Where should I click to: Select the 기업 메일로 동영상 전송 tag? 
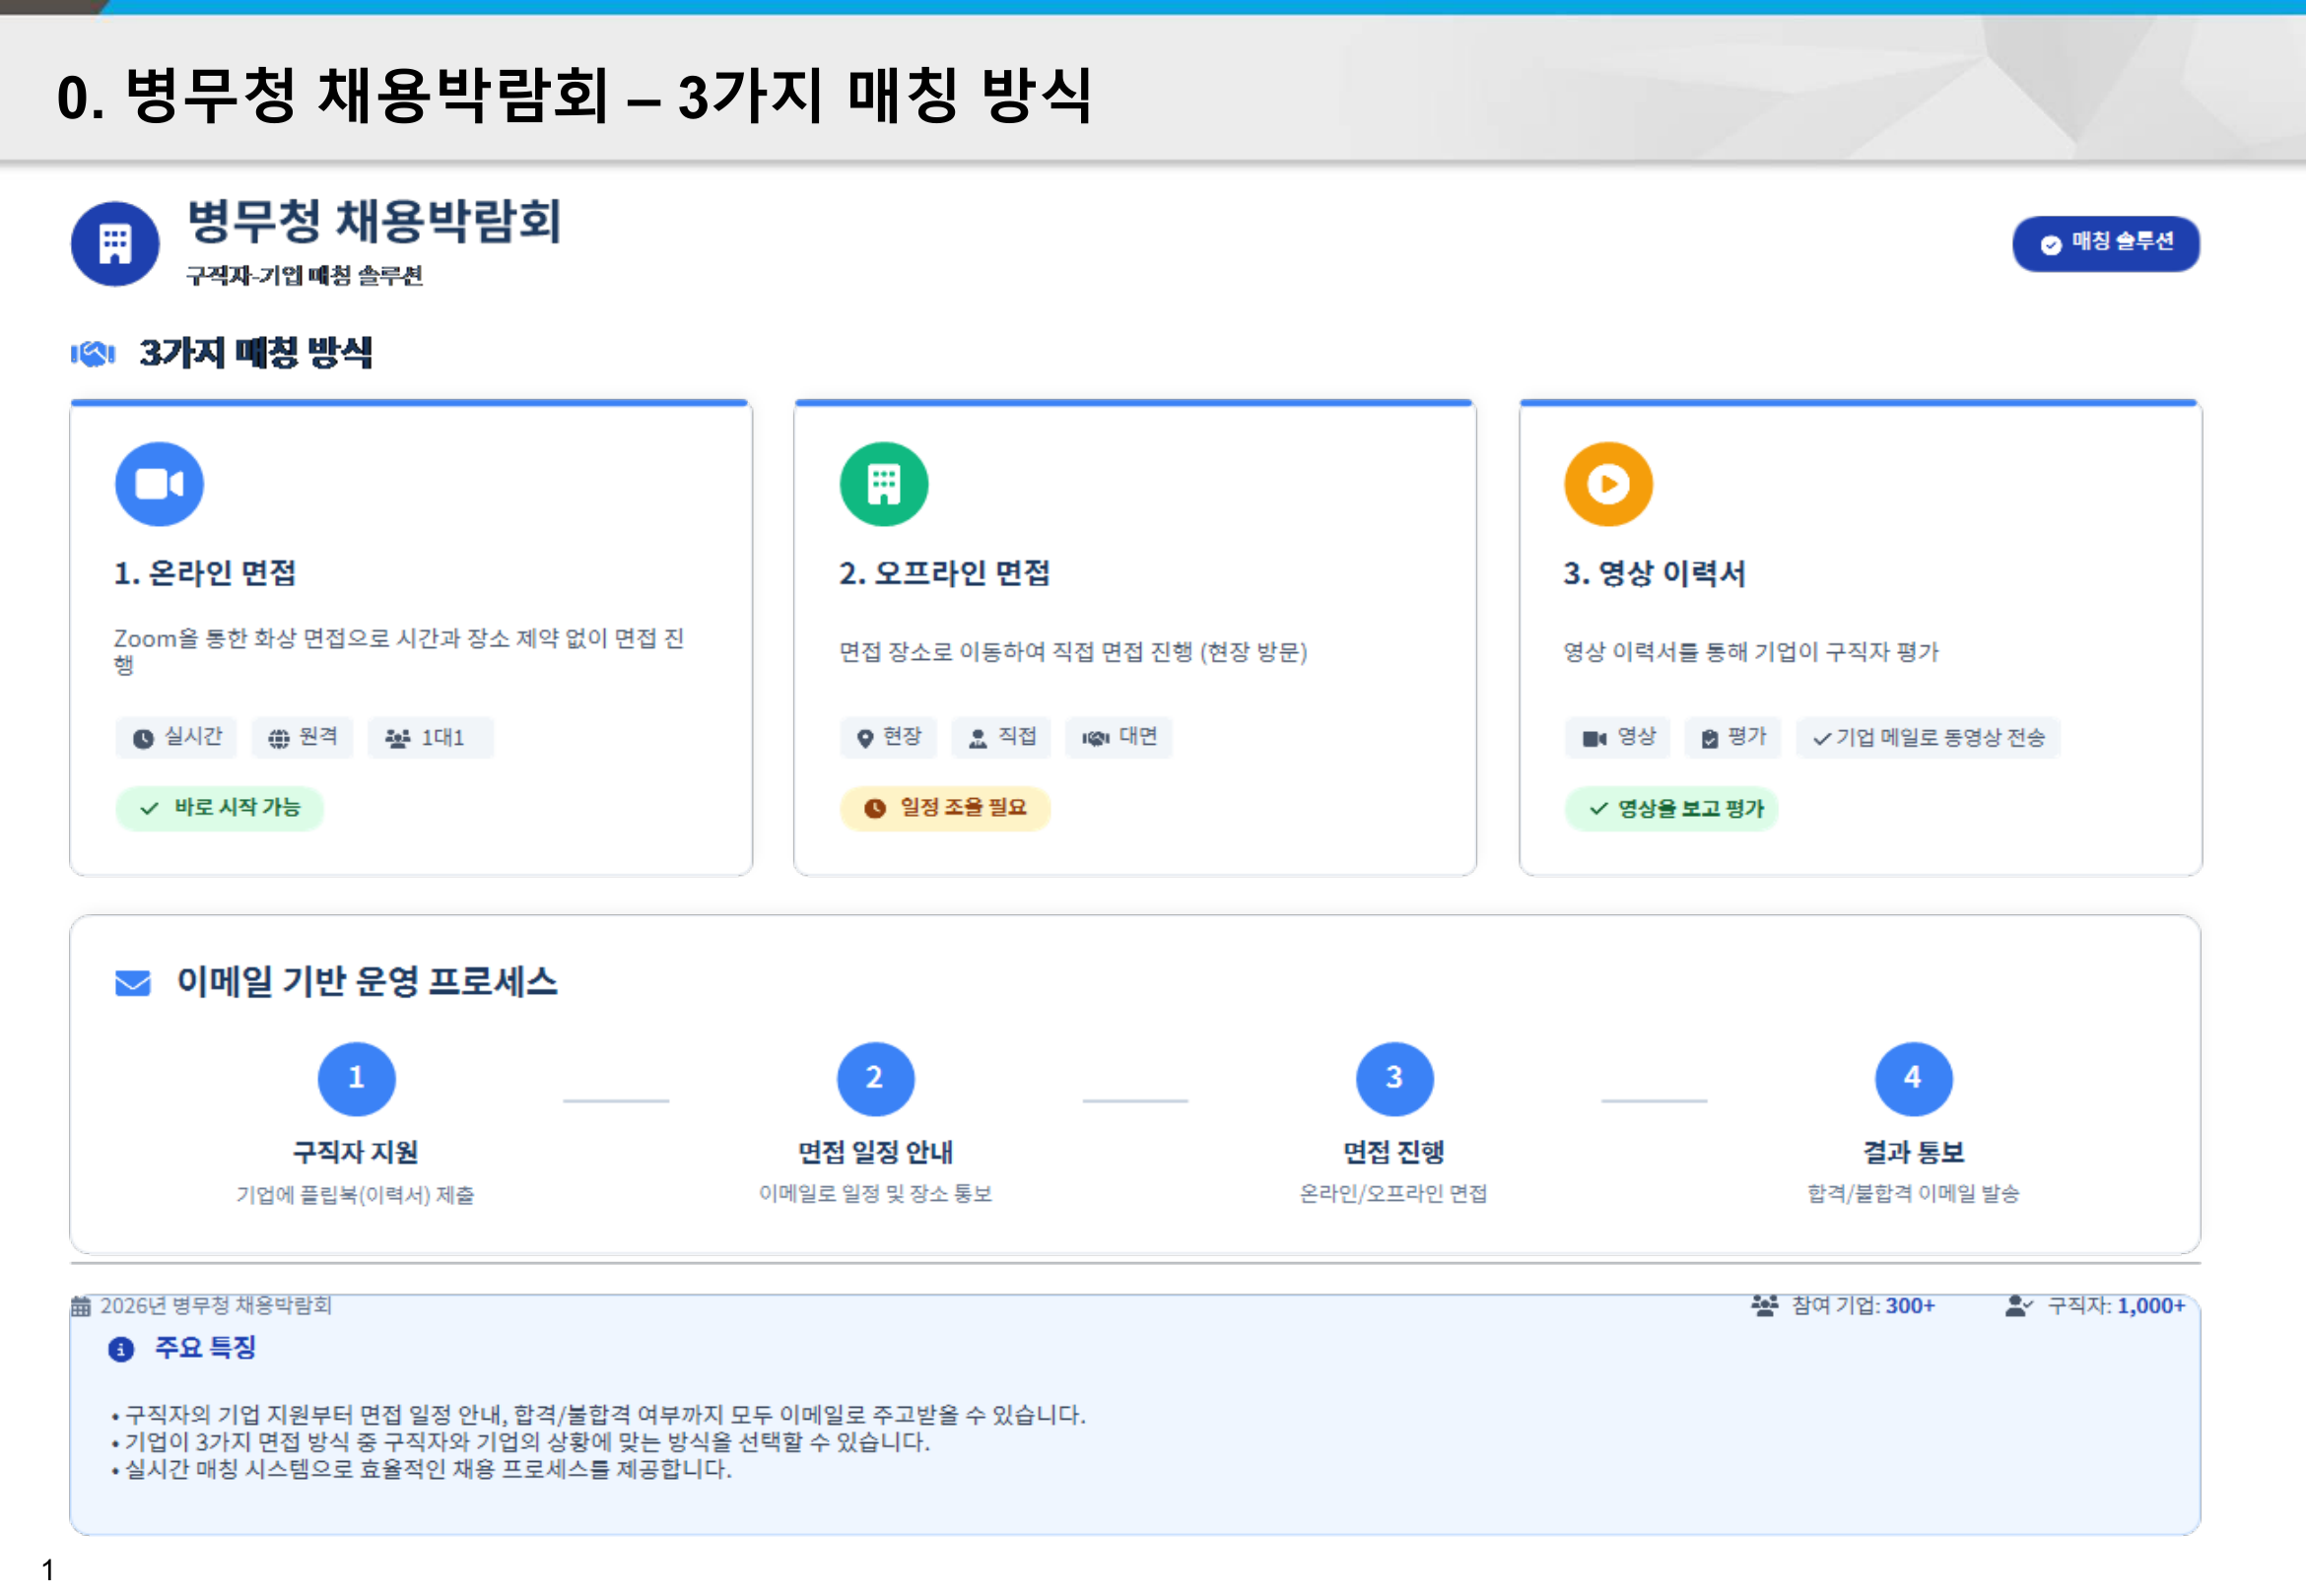pyautogui.click(x=1927, y=737)
